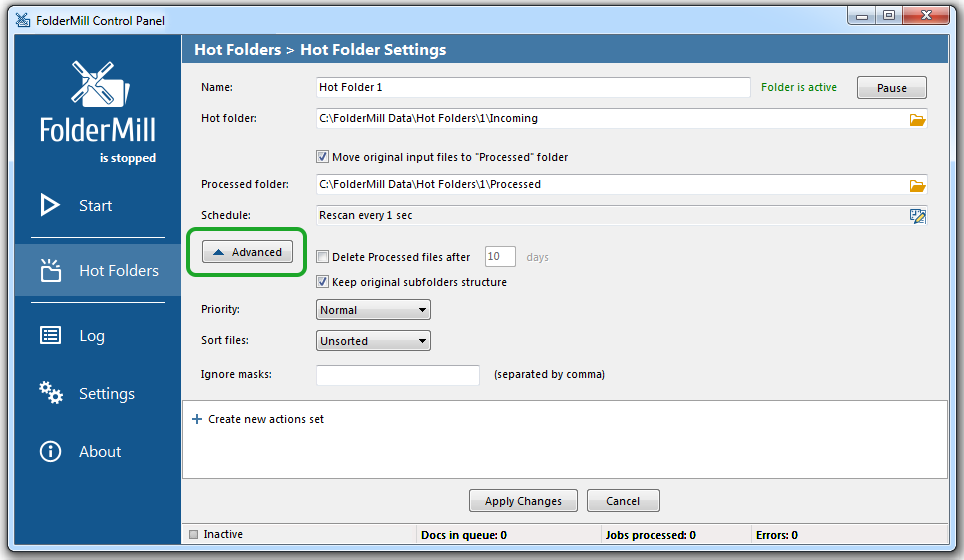The width and height of the screenshot is (964, 560).
Task: Click the Ignore masks input field
Action: [398, 375]
